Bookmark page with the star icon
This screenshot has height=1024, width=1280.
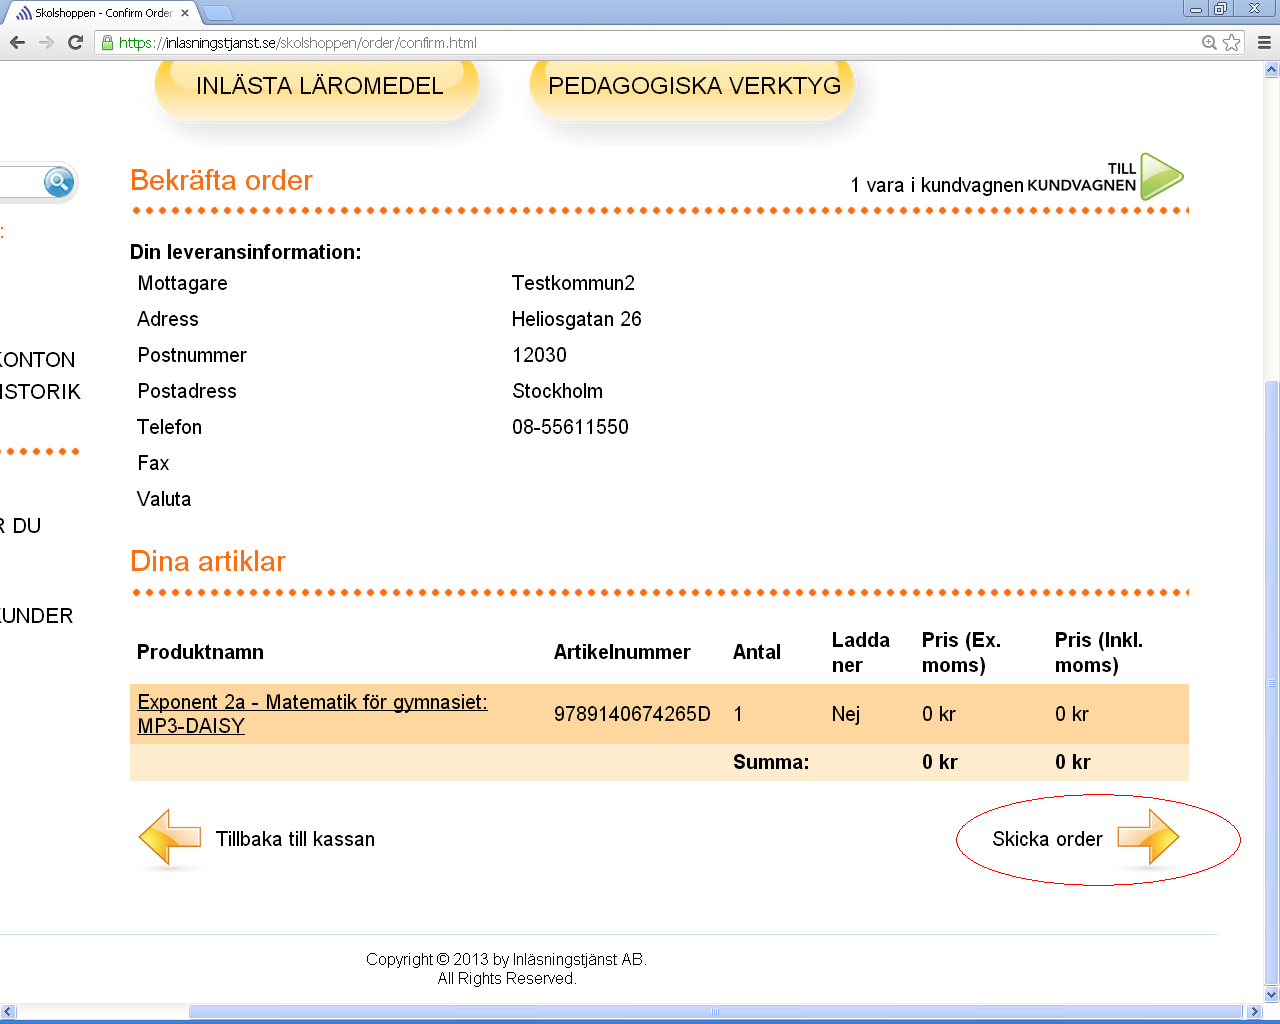coord(1231,42)
